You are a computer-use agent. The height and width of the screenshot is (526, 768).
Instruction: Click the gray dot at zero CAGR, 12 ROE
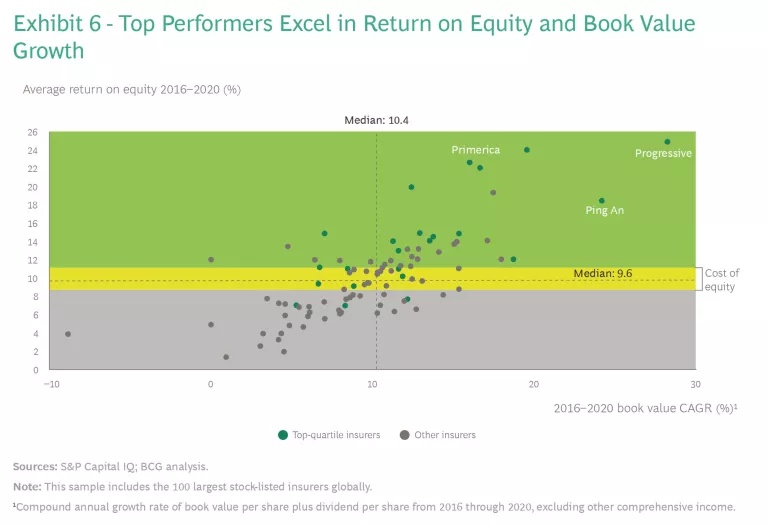click(211, 260)
